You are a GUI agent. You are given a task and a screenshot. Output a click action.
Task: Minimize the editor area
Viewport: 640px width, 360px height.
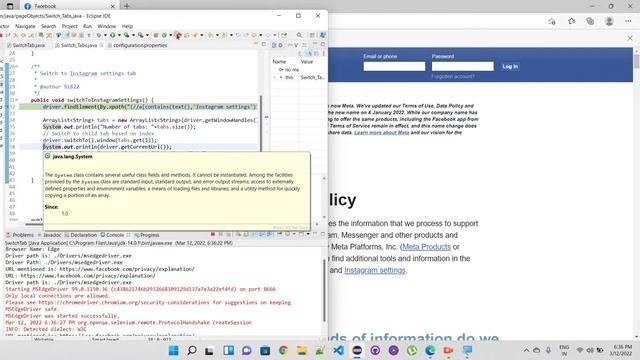point(256,44)
